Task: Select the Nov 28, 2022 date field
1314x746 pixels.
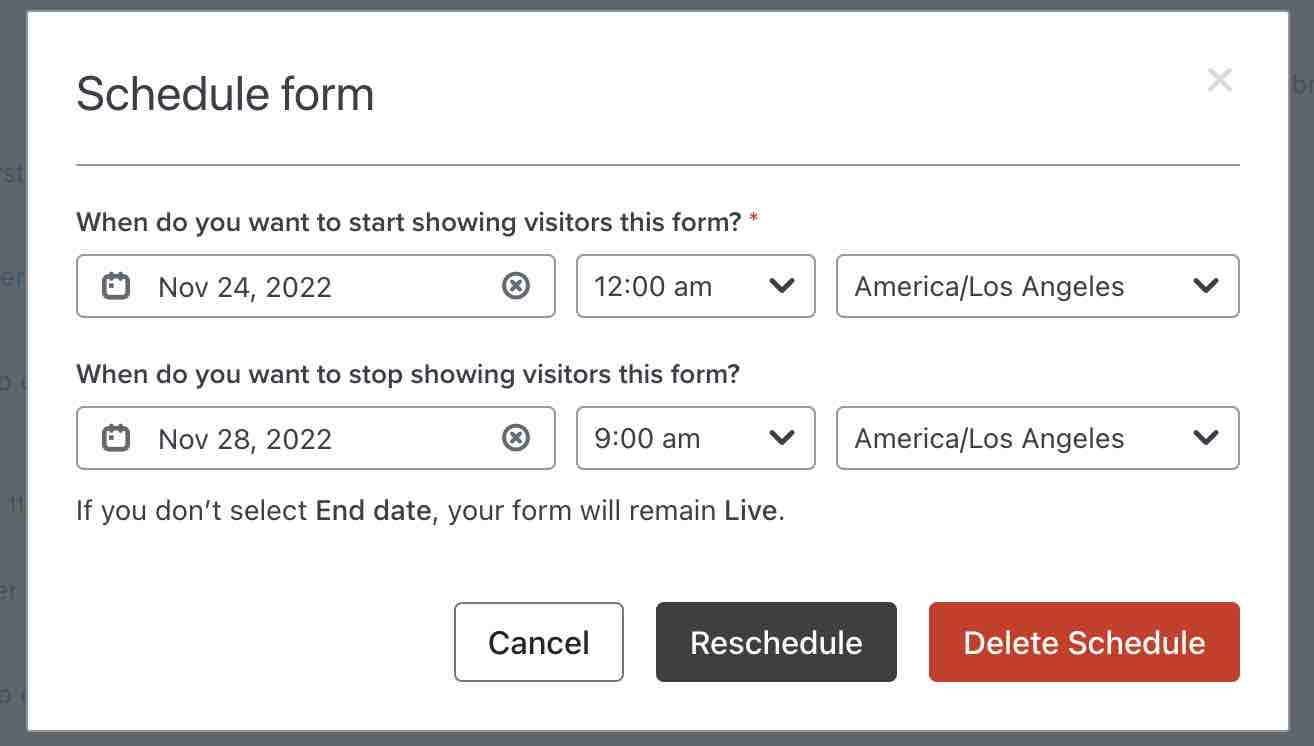Action: tap(245, 438)
